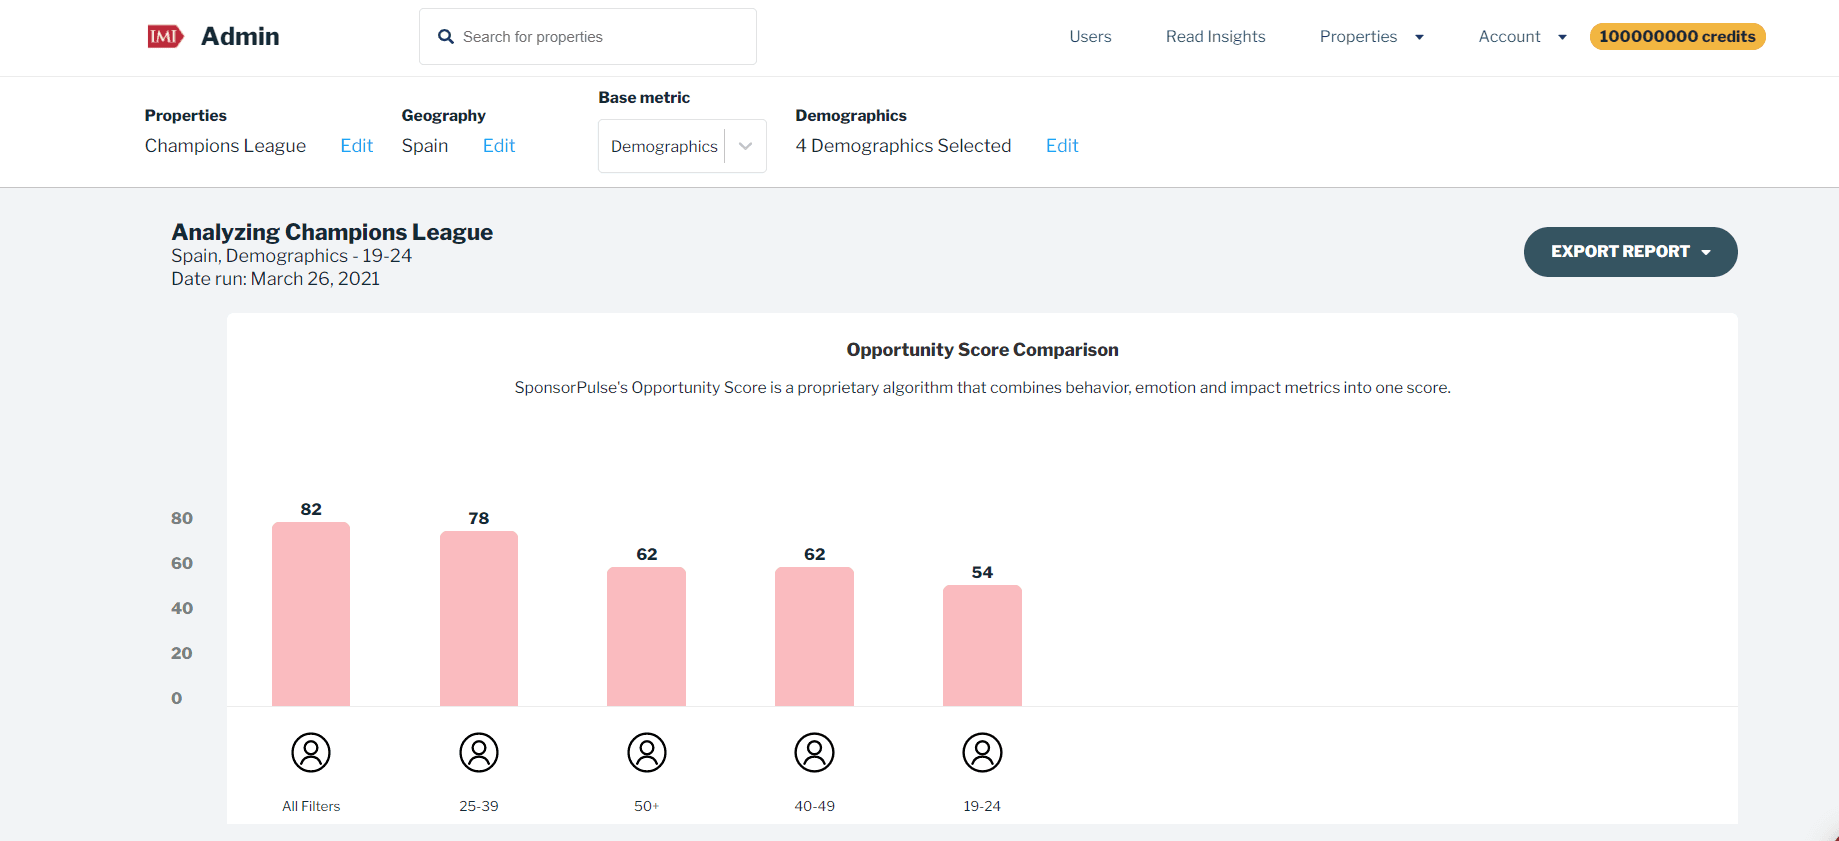Edit the Spain geography selection
Viewport: 1839px width, 841px height.
[499, 146]
